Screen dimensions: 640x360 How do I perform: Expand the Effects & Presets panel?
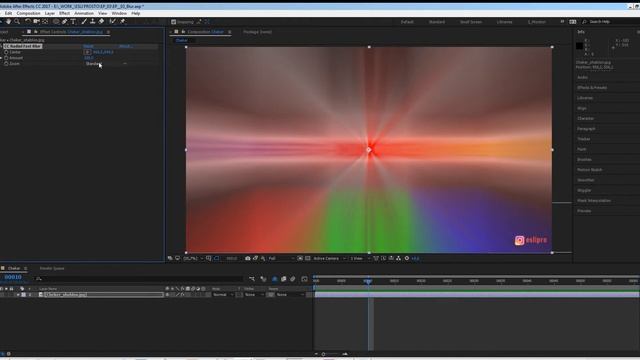[592, 88]
